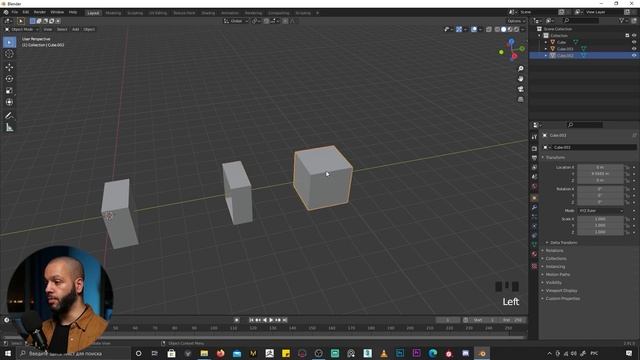Toggle Collection exclude-from-view-layer checkbox

pos(627,36)
